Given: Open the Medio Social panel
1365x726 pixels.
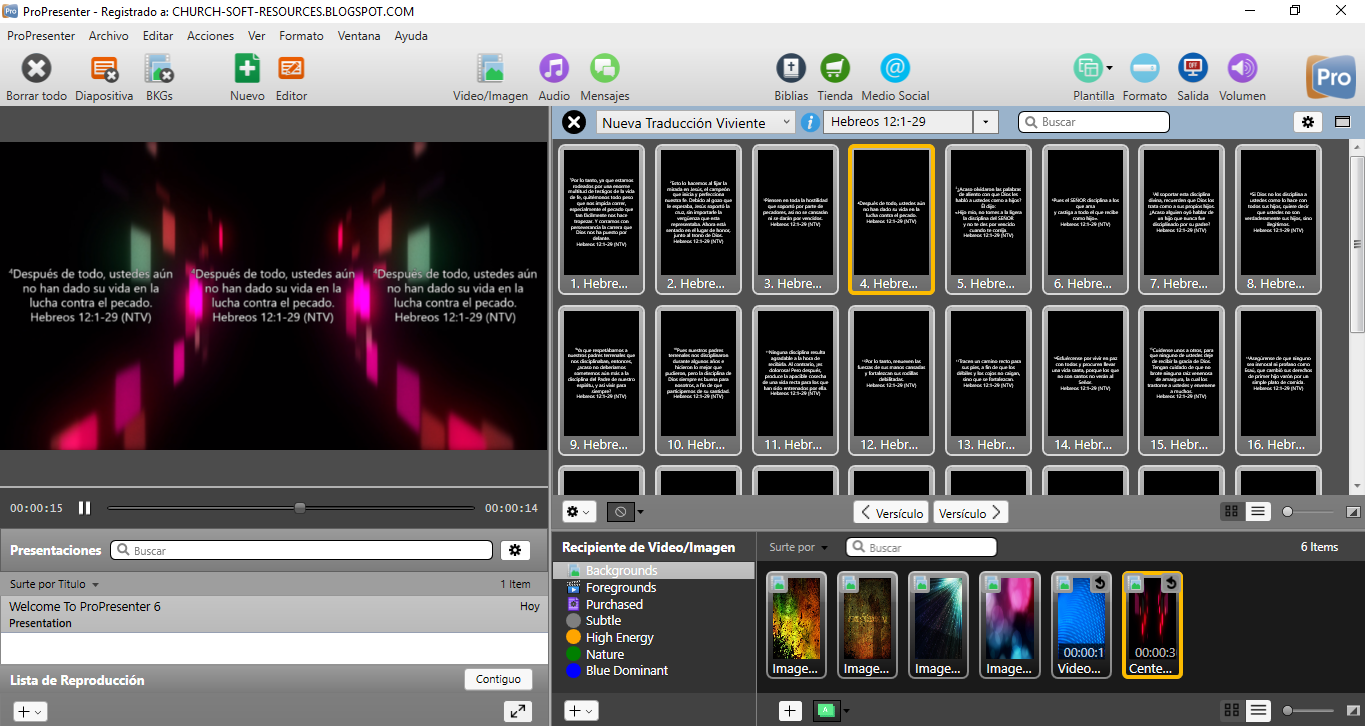Looking at the screenshot, I should coord(895,69).
